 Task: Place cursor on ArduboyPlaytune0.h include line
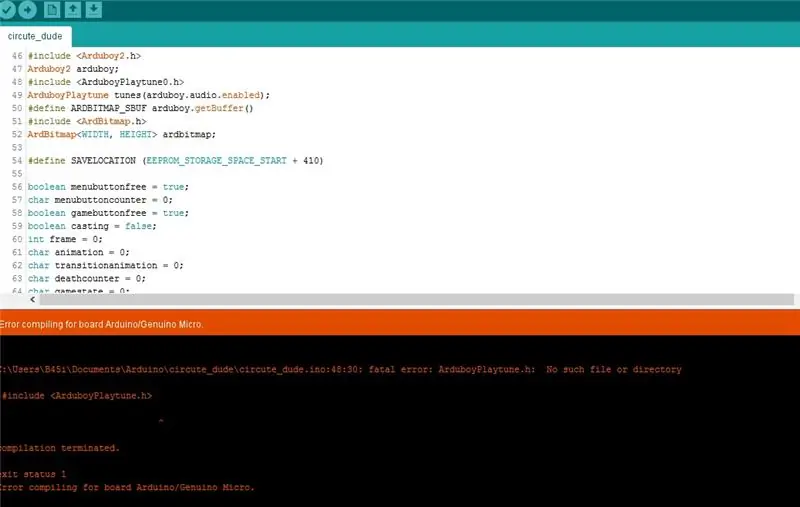click(106, 82)
